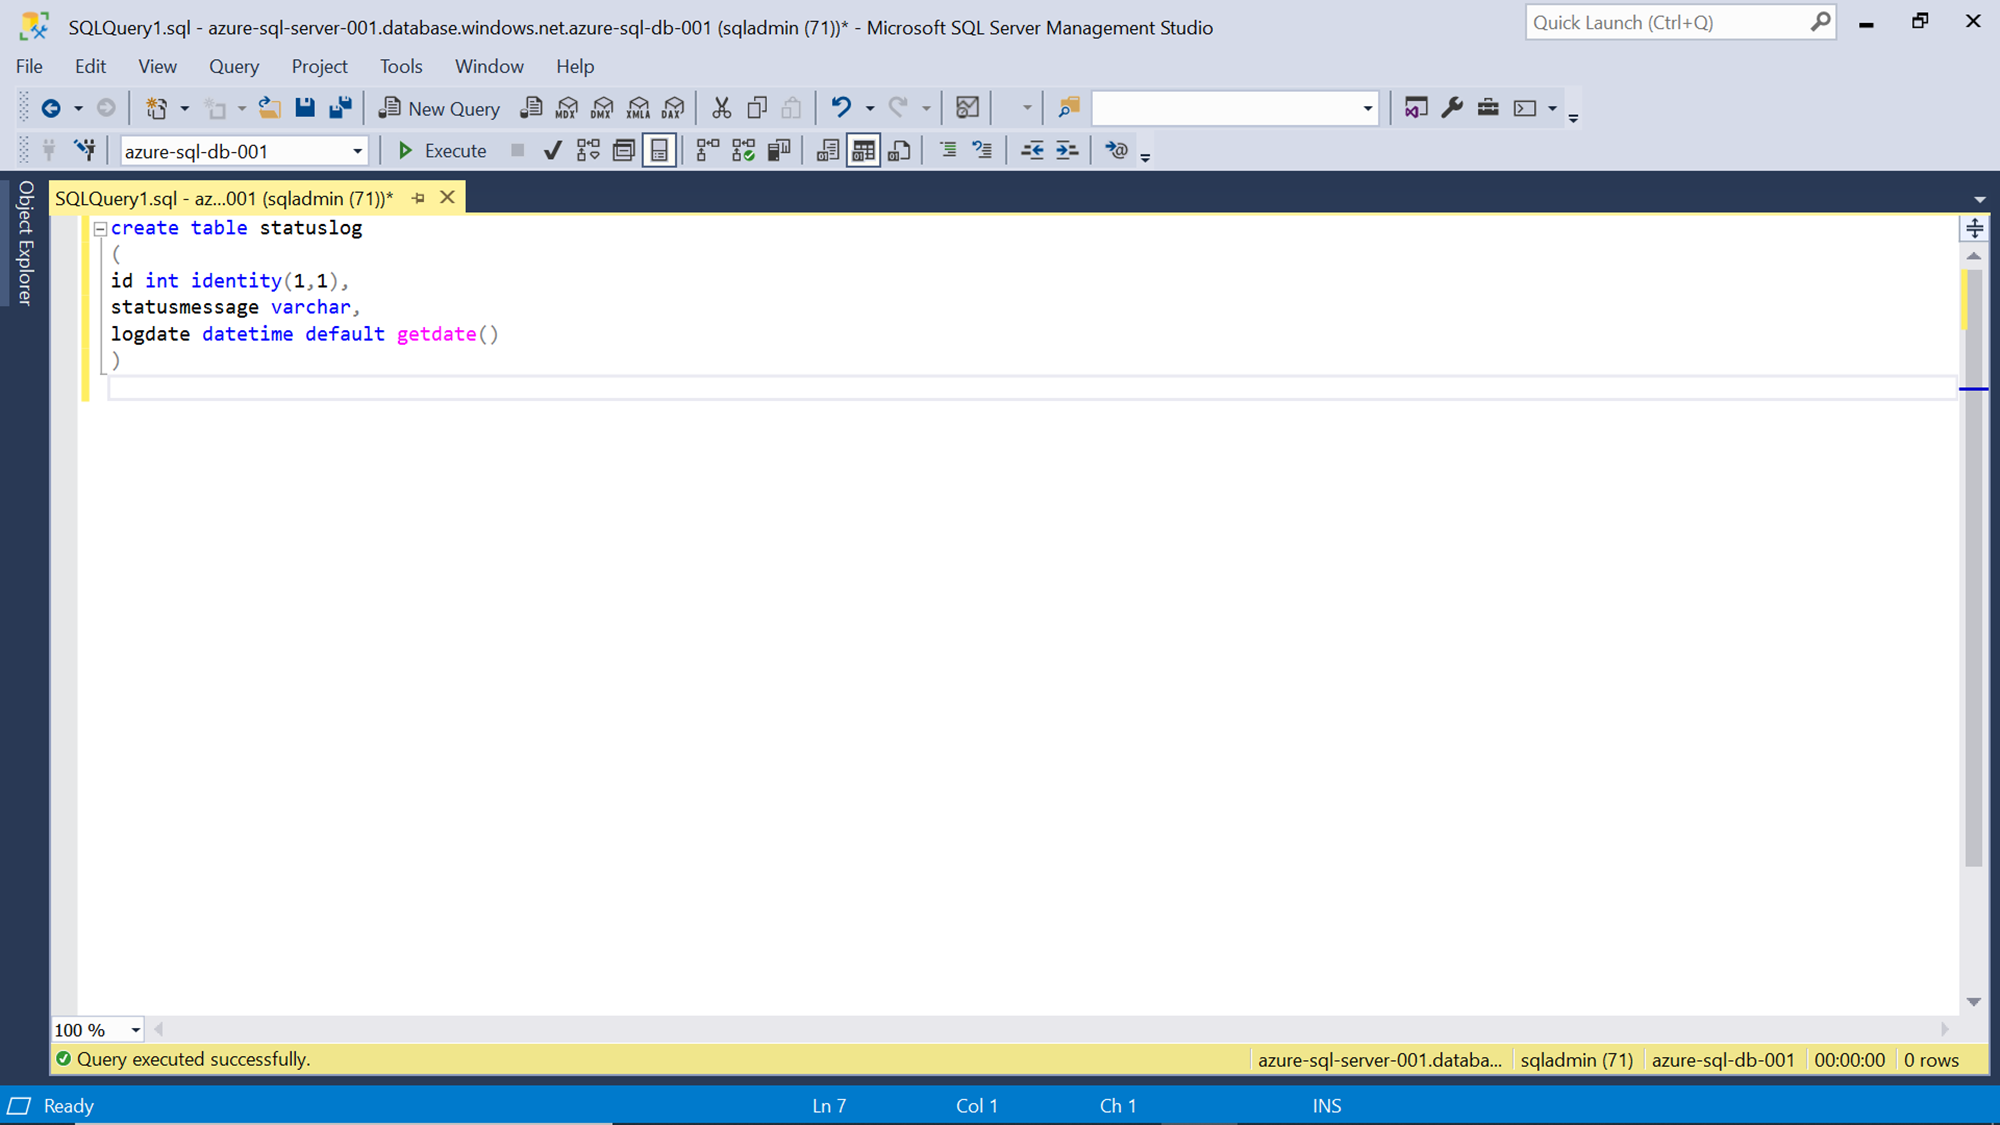Toggle Results to Grid mode

pos(863,151)
